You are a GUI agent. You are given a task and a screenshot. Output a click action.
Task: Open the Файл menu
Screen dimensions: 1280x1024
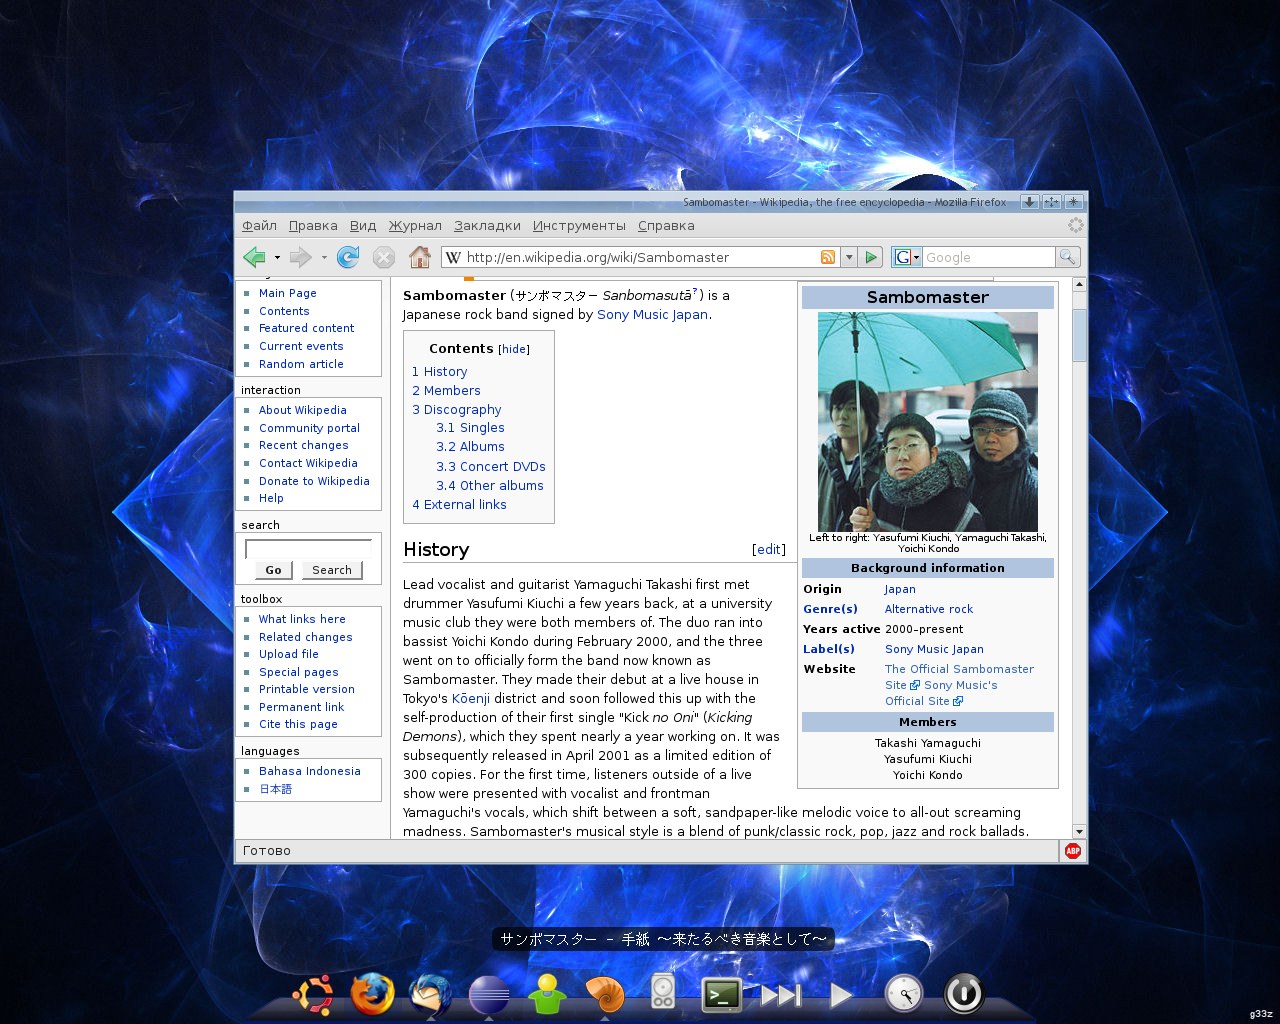[260, 226]
